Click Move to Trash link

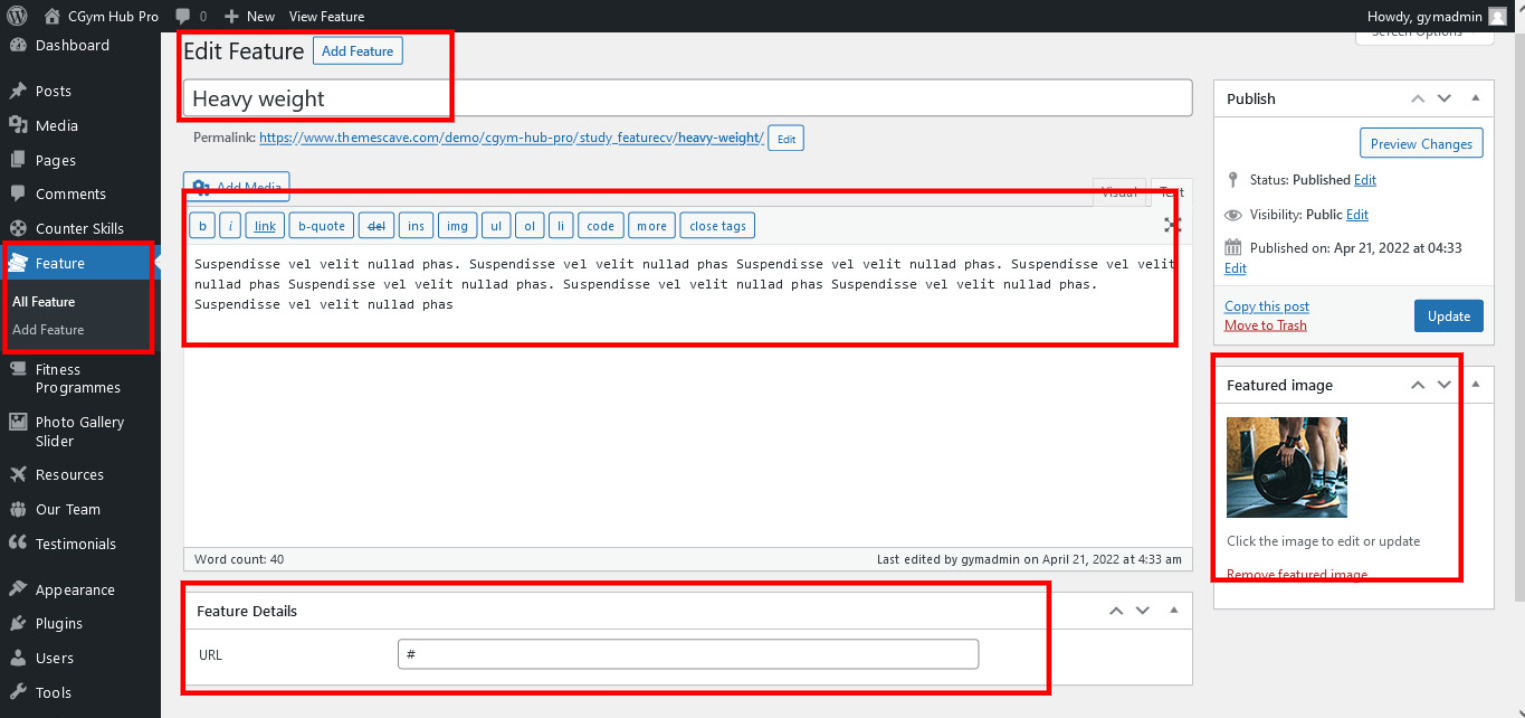click(1265, 325)
